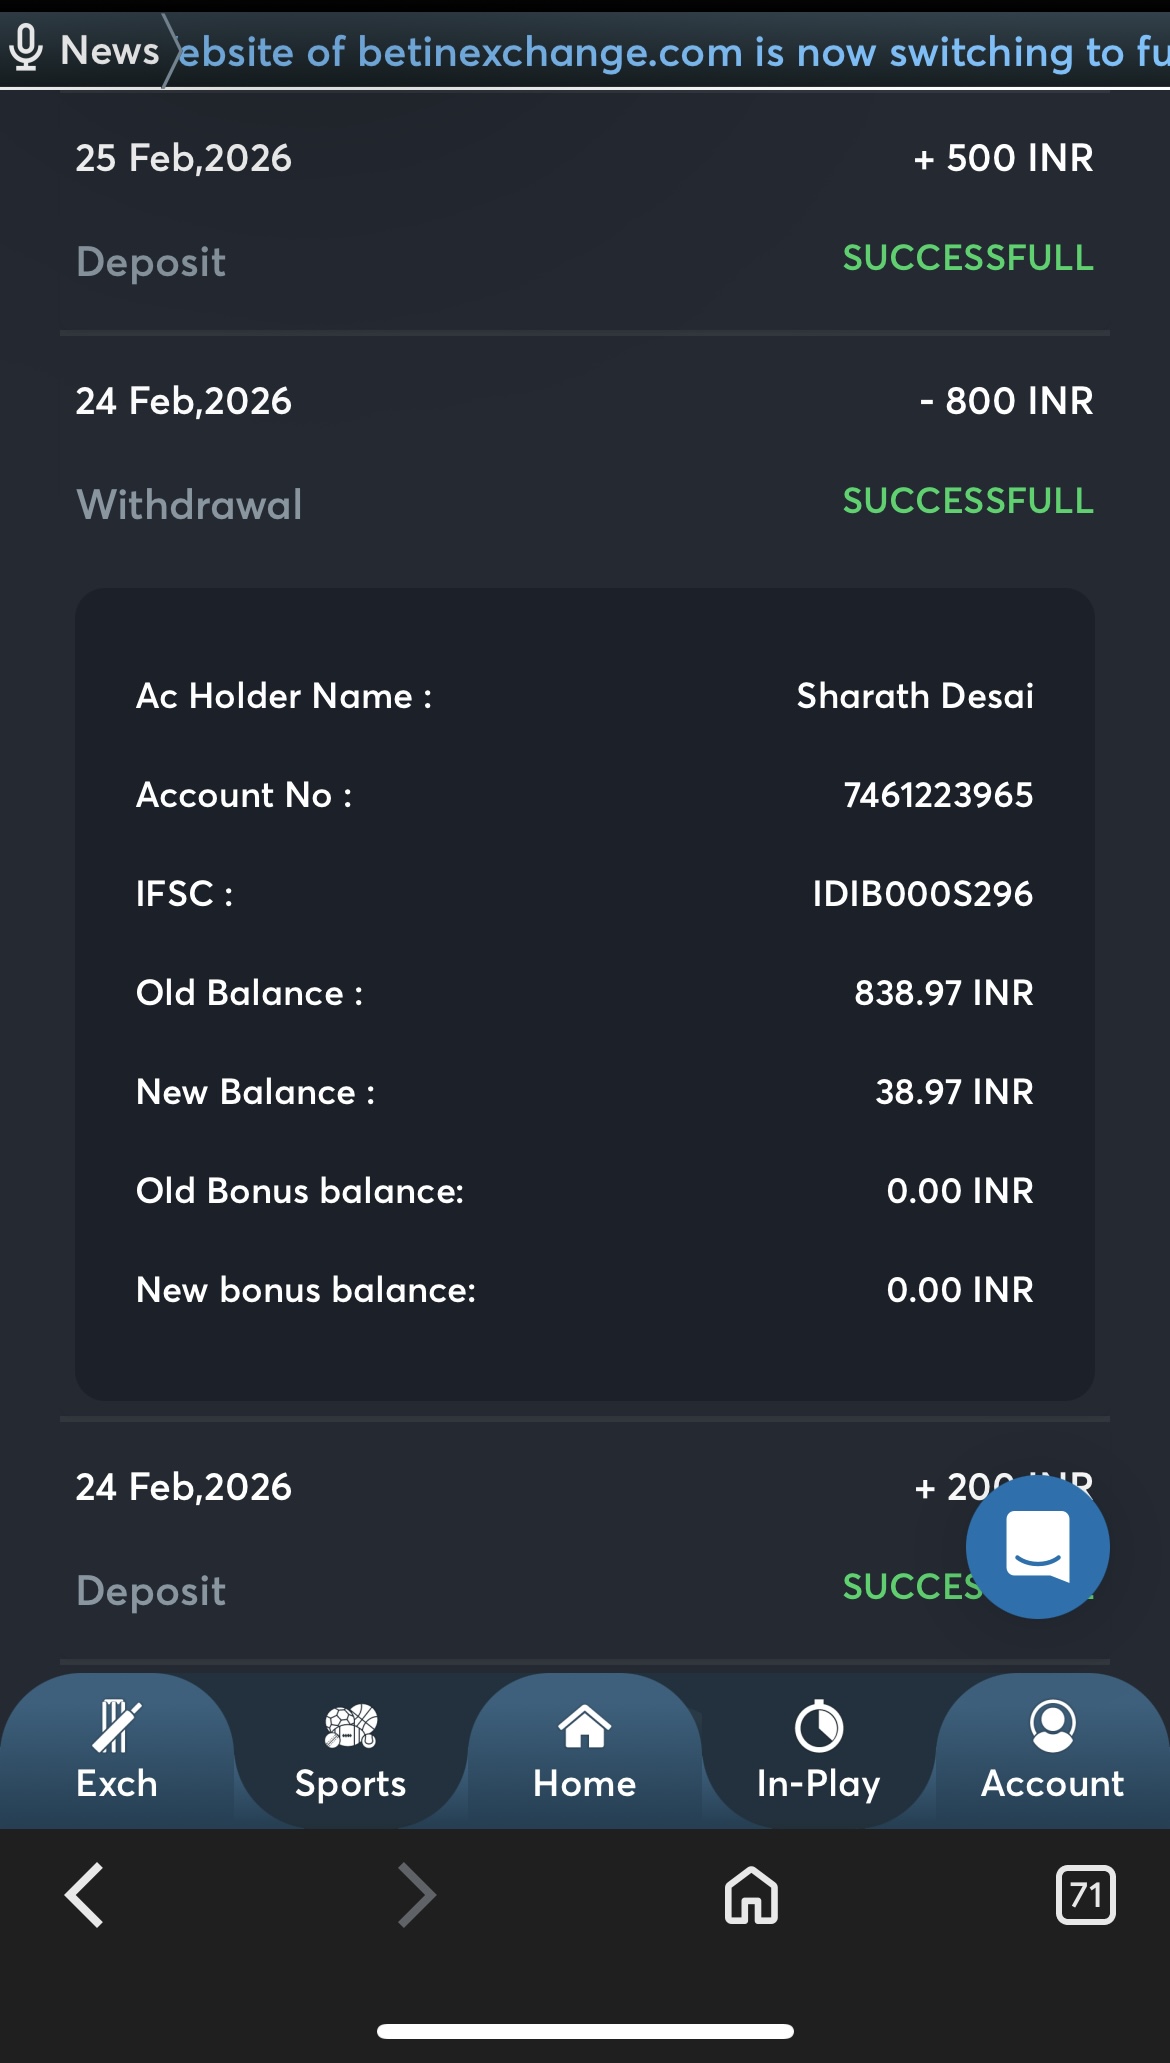Viewport: 1170px width, 2063px height.
Task: Tap the Exch cricket bat icon
Action: click(x=117, y=1727)
